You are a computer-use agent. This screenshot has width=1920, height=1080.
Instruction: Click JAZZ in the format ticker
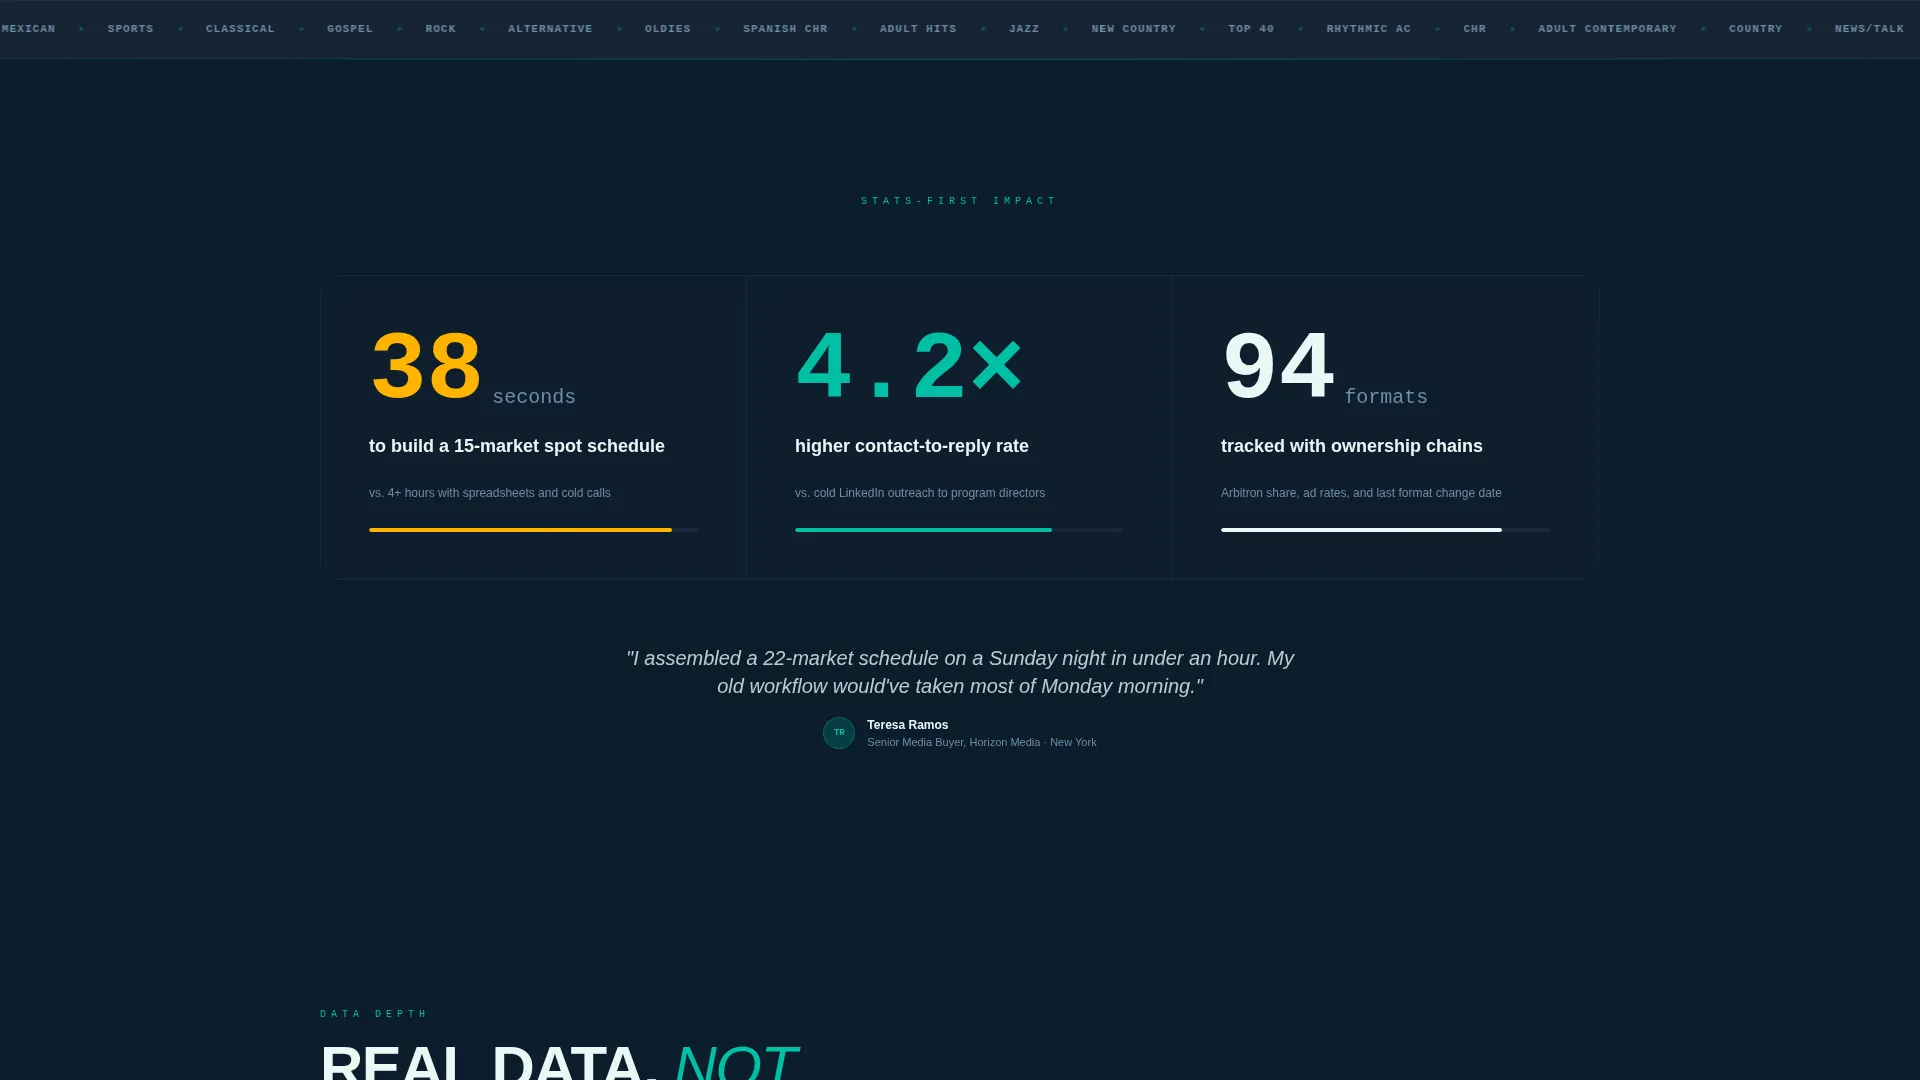coord(1024,29)
